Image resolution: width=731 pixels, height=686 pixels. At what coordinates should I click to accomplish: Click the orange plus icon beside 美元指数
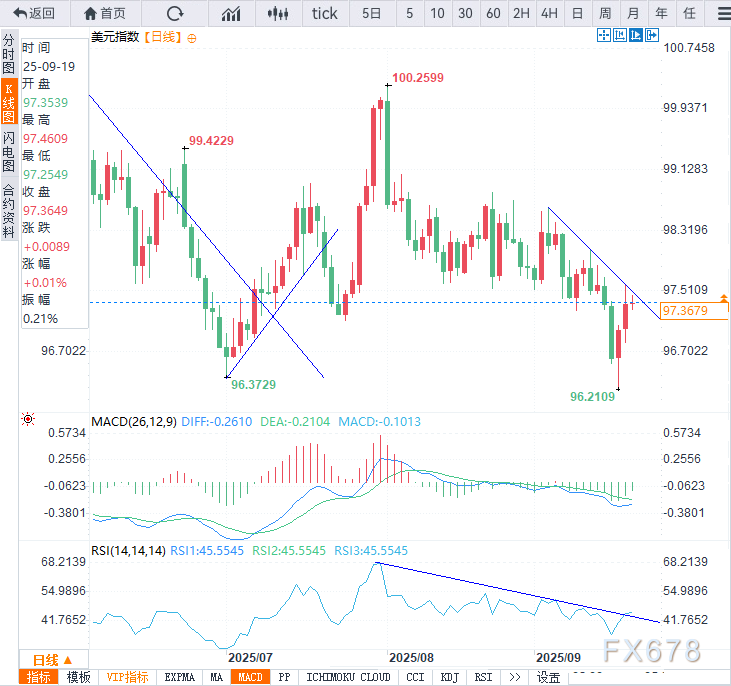[192, 37]
